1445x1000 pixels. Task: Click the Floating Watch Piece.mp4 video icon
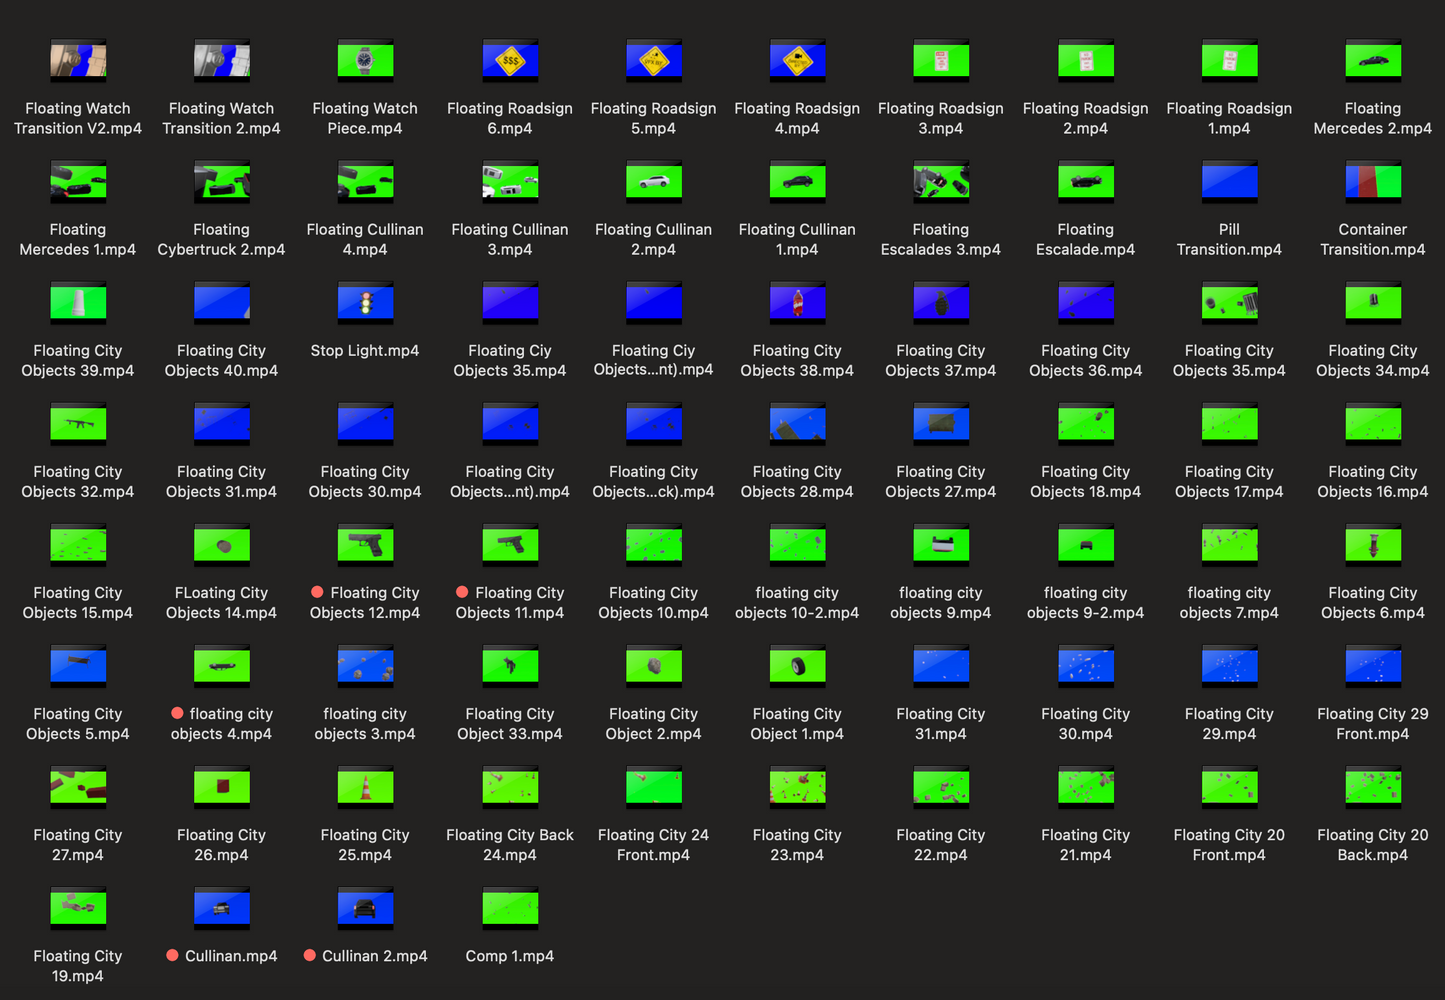(x=365, y=61)
